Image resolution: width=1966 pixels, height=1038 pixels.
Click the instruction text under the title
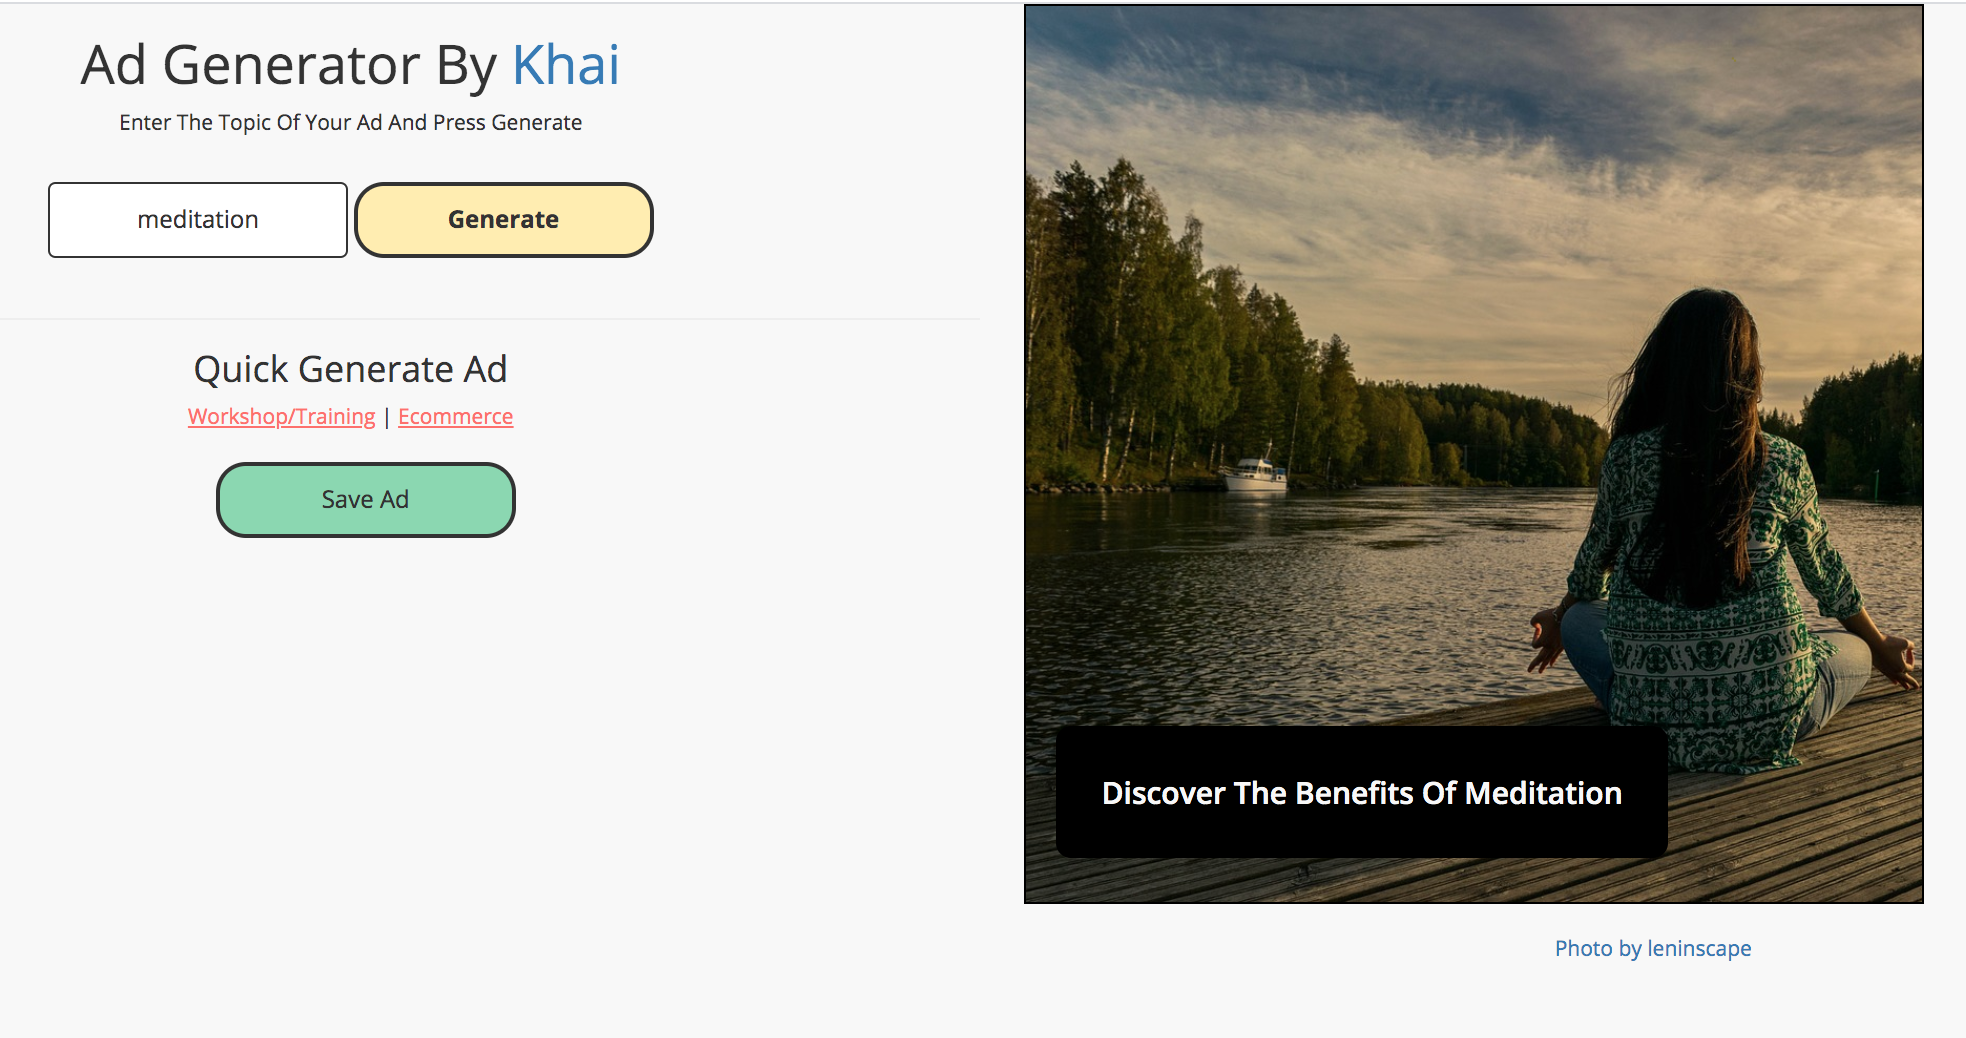point(349,121)
